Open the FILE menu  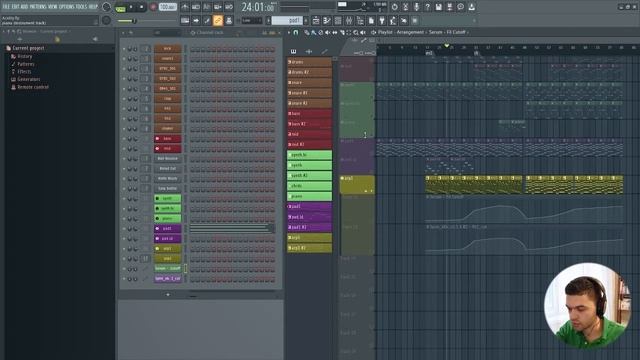pos(6,7)
